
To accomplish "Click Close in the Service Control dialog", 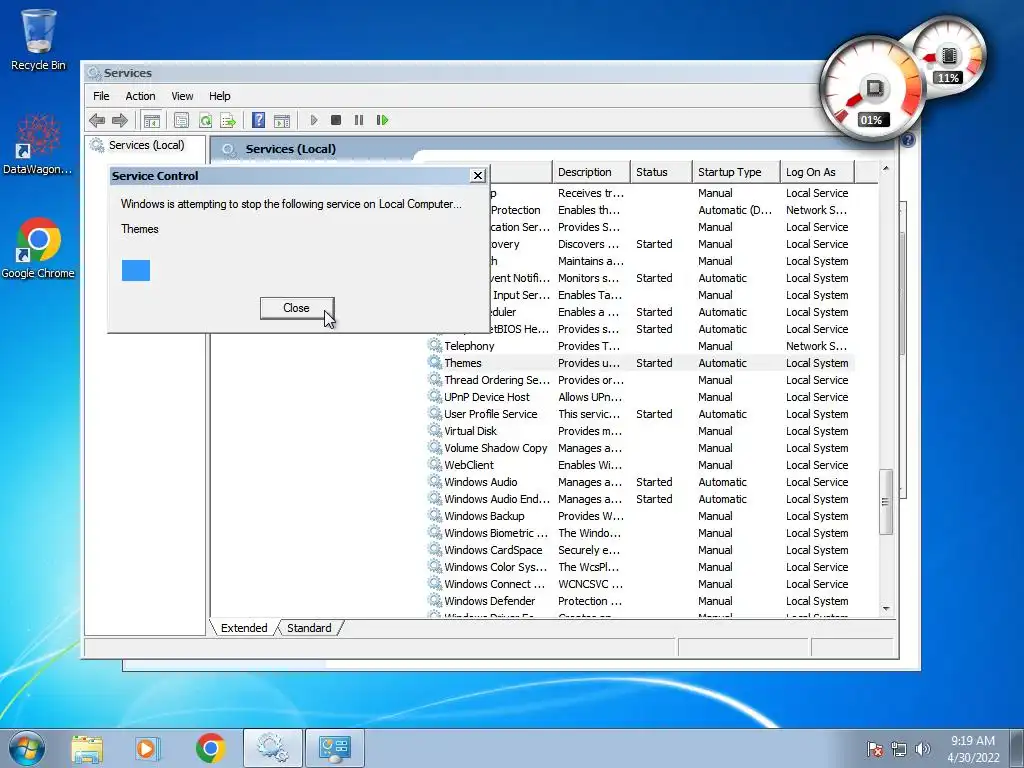I will [296, 308].
